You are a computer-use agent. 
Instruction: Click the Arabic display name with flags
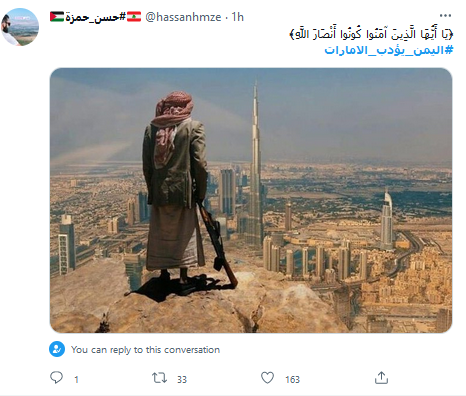95,17
